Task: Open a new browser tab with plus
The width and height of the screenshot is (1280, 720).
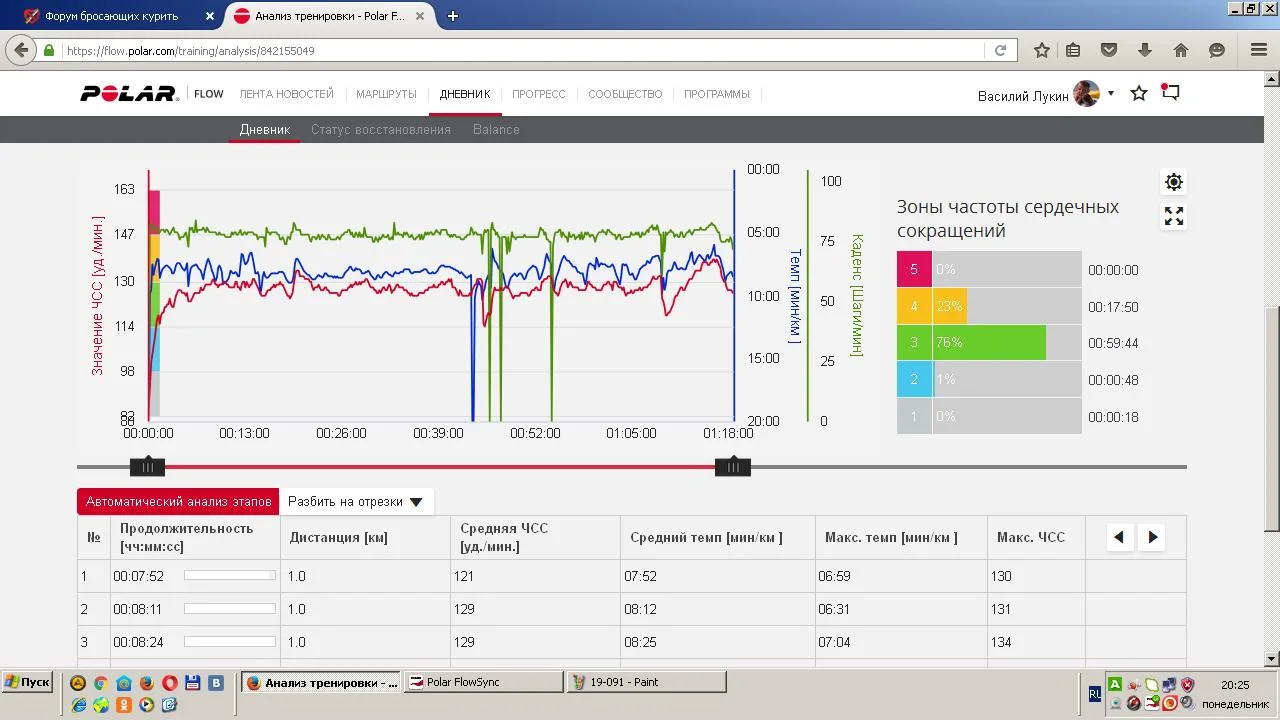Action: [x=453, y=16]
